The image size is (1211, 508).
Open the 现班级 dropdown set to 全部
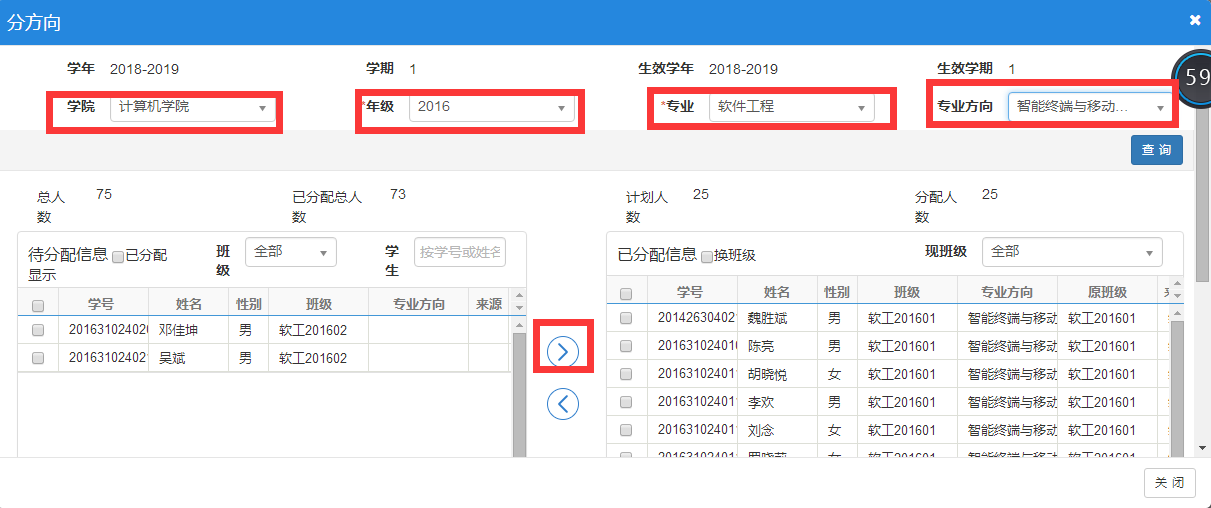click(1071, 252)
